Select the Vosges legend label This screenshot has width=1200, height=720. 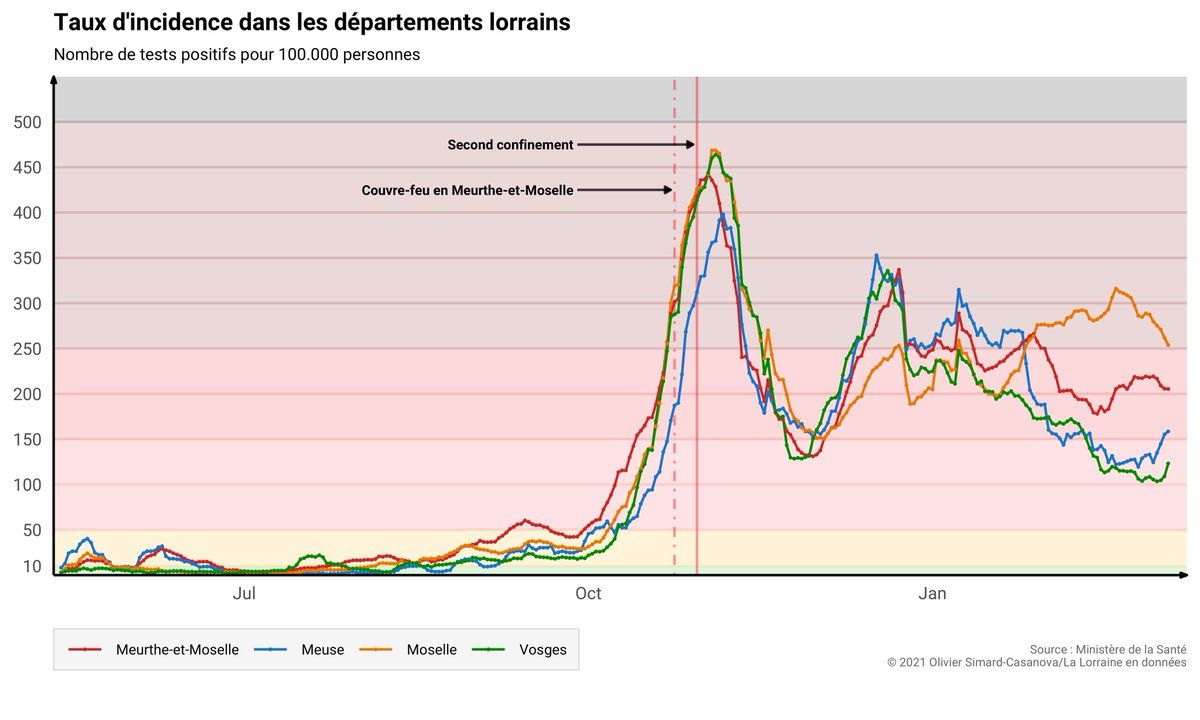point(542,650)
